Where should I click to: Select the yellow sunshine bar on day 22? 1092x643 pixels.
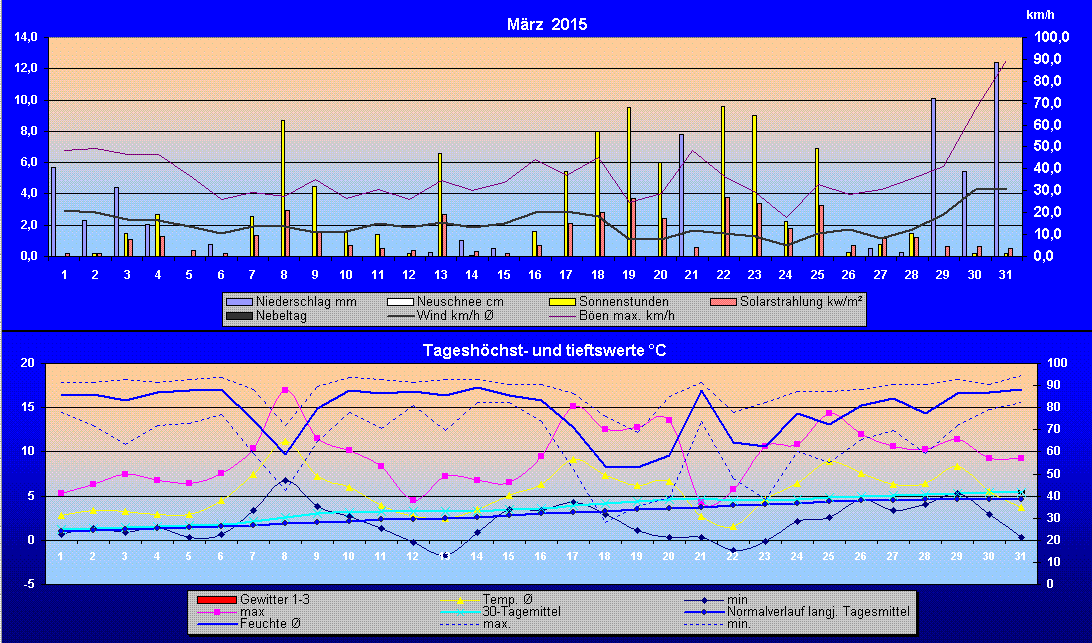click(723, 180)
